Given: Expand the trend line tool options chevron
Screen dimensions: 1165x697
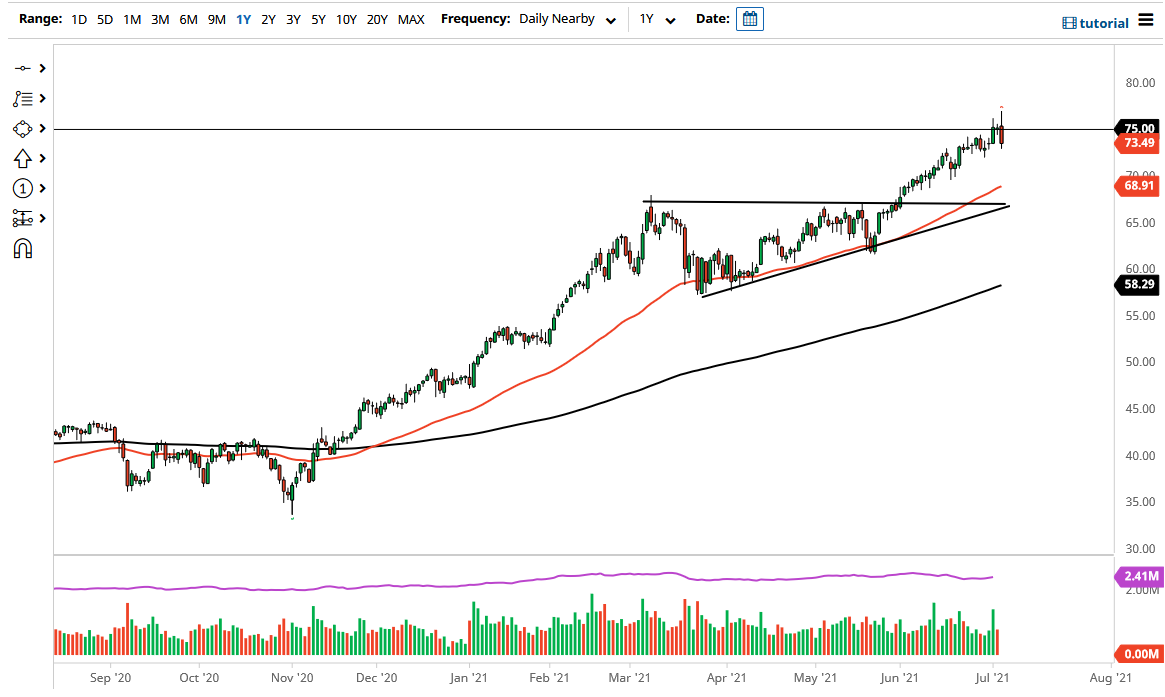Looking at the screenshot, I should [41, 68].
